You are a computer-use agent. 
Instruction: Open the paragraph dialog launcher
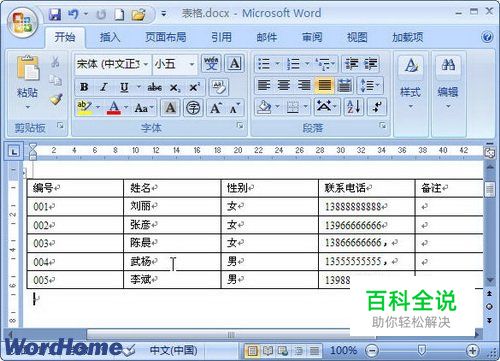click(382, 126)
